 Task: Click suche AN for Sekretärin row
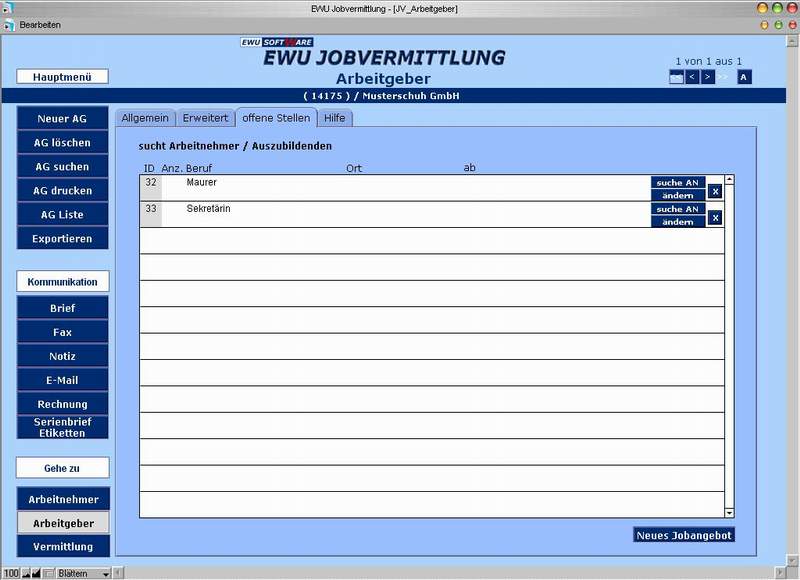(x=678, y=209)
